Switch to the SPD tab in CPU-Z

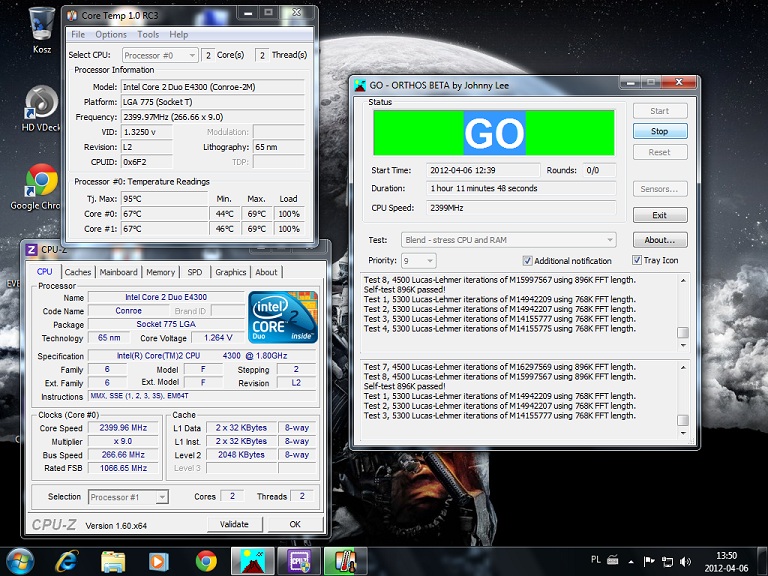(194, 272)
